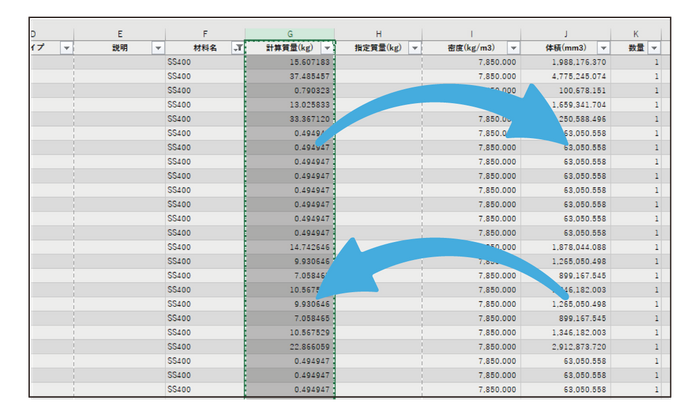Open the 数量 filter dropdown
The width and height of the screenshot is (700, 417).
(x=654, y=48)
